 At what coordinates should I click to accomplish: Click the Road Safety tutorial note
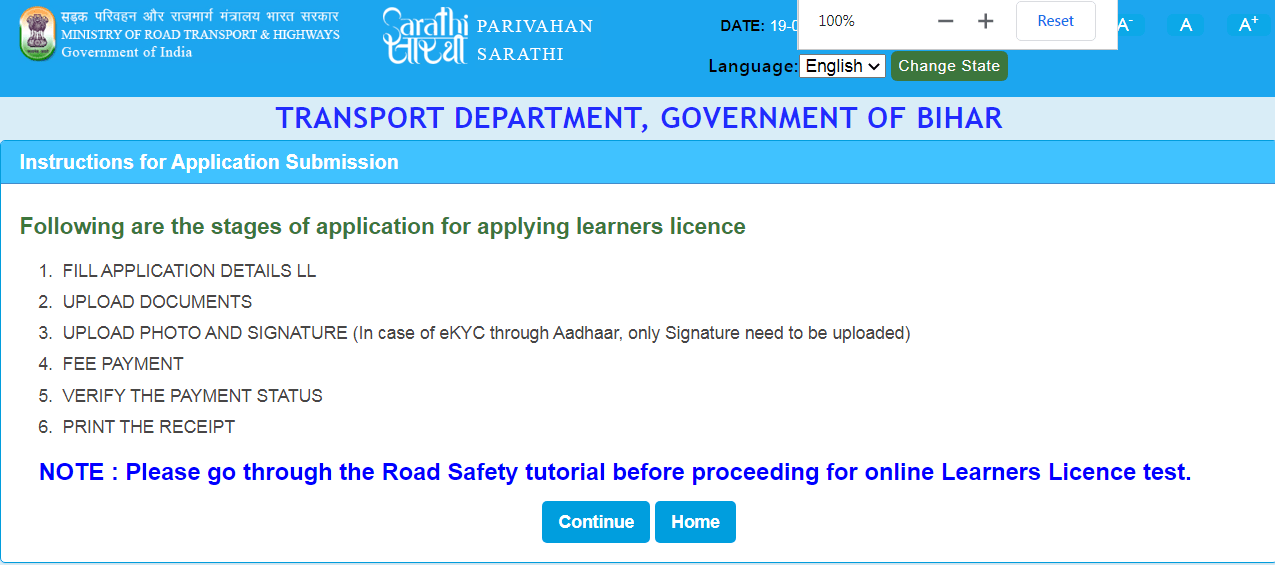(615, 472)
